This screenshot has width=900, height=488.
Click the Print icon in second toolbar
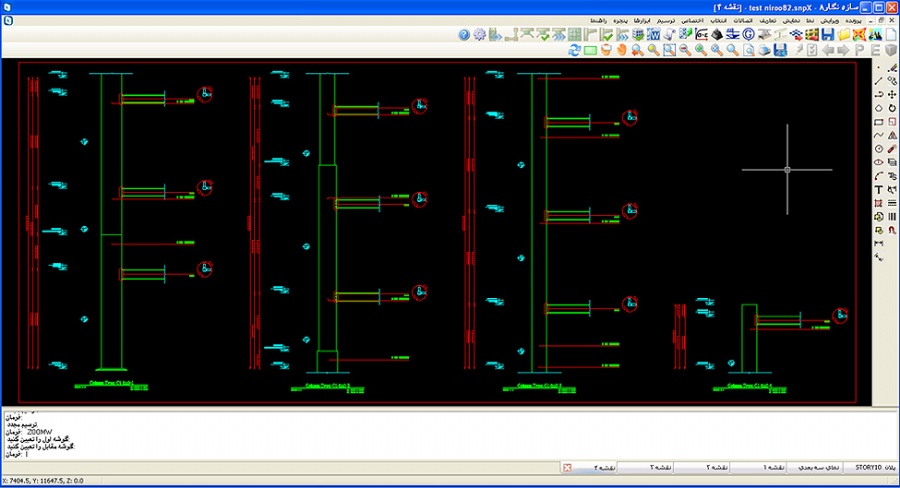(763, 49)
